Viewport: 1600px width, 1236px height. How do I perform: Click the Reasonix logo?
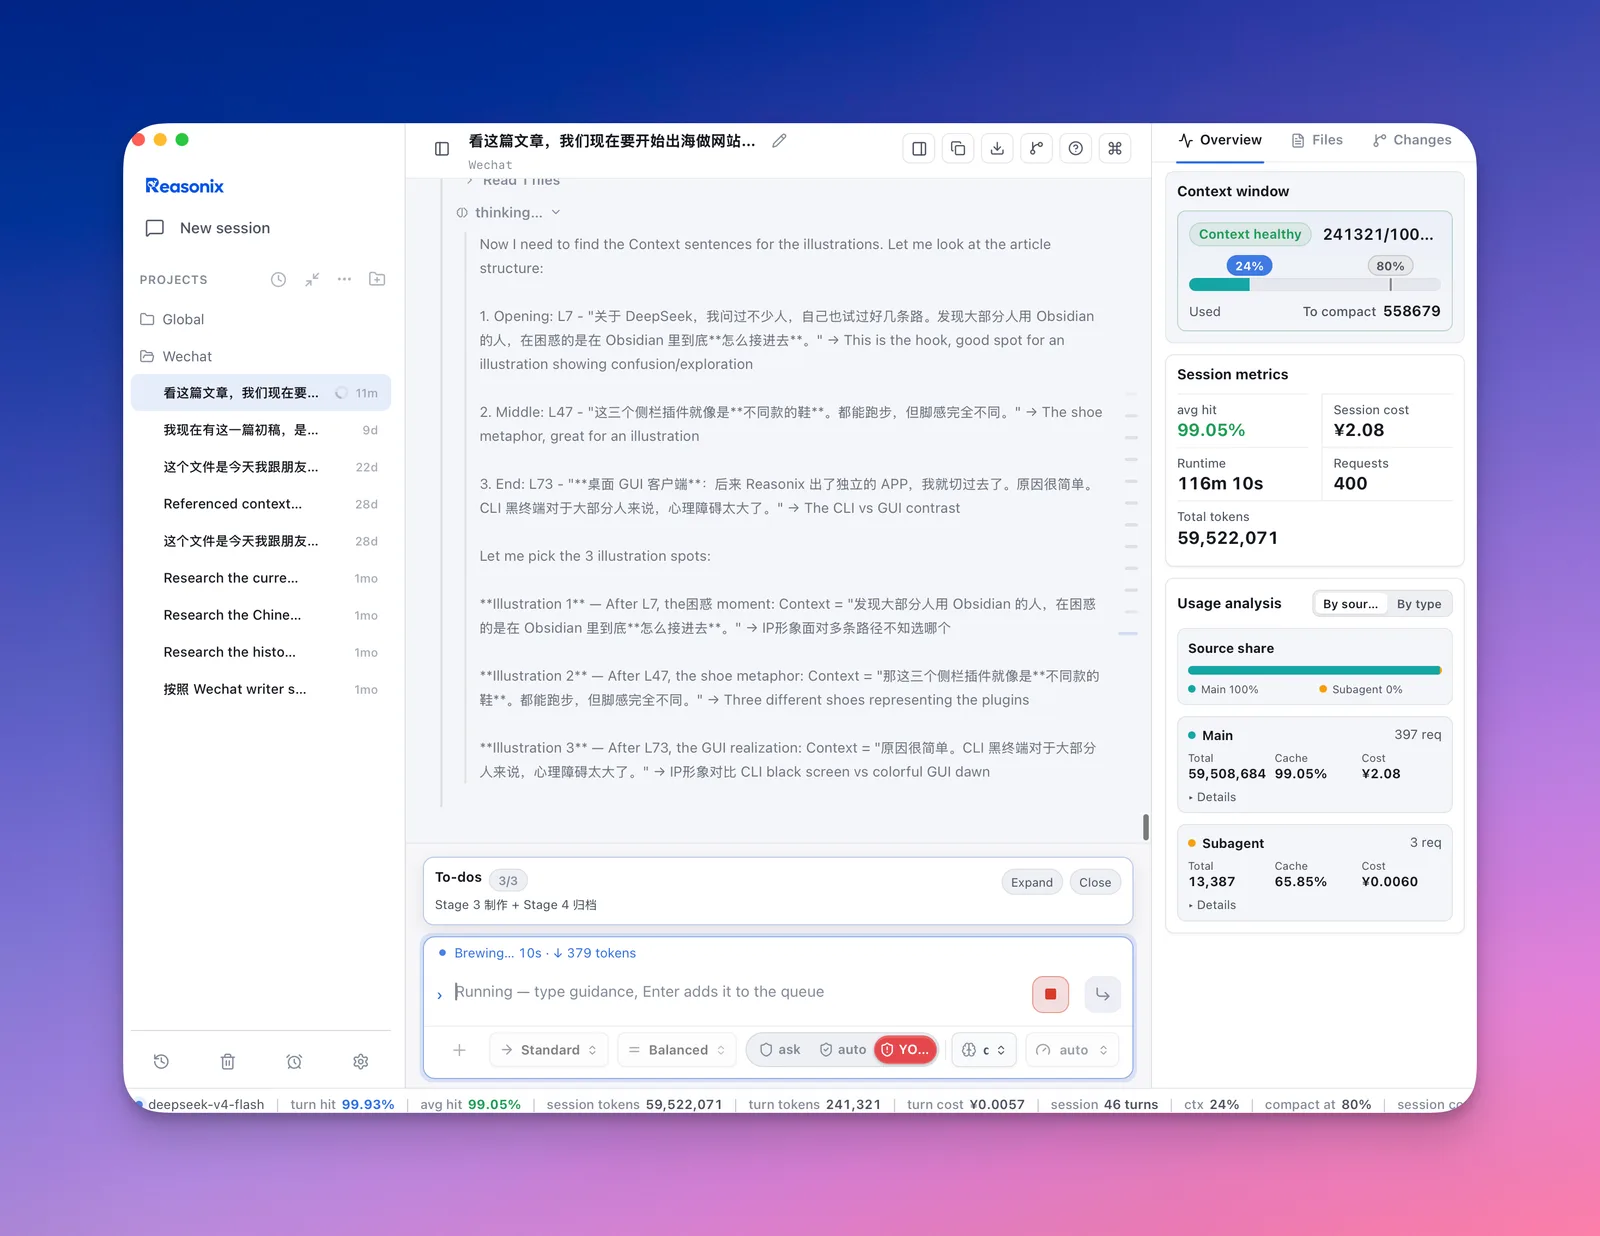pyautogui.click(x=185, y=186)
